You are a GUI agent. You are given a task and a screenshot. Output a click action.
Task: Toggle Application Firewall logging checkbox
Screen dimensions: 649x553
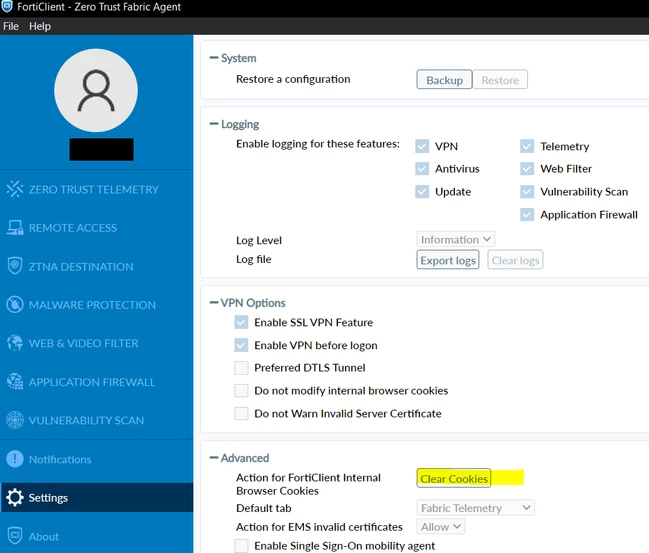pos(527,214)
